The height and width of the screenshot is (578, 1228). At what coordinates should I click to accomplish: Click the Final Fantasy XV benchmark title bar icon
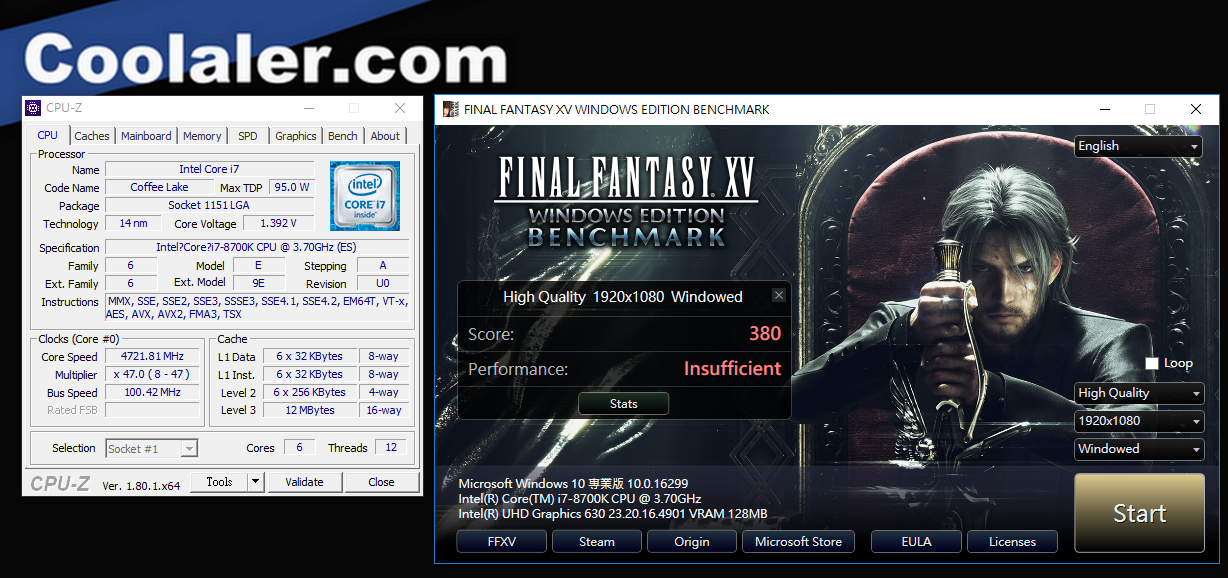coord(450,109)
